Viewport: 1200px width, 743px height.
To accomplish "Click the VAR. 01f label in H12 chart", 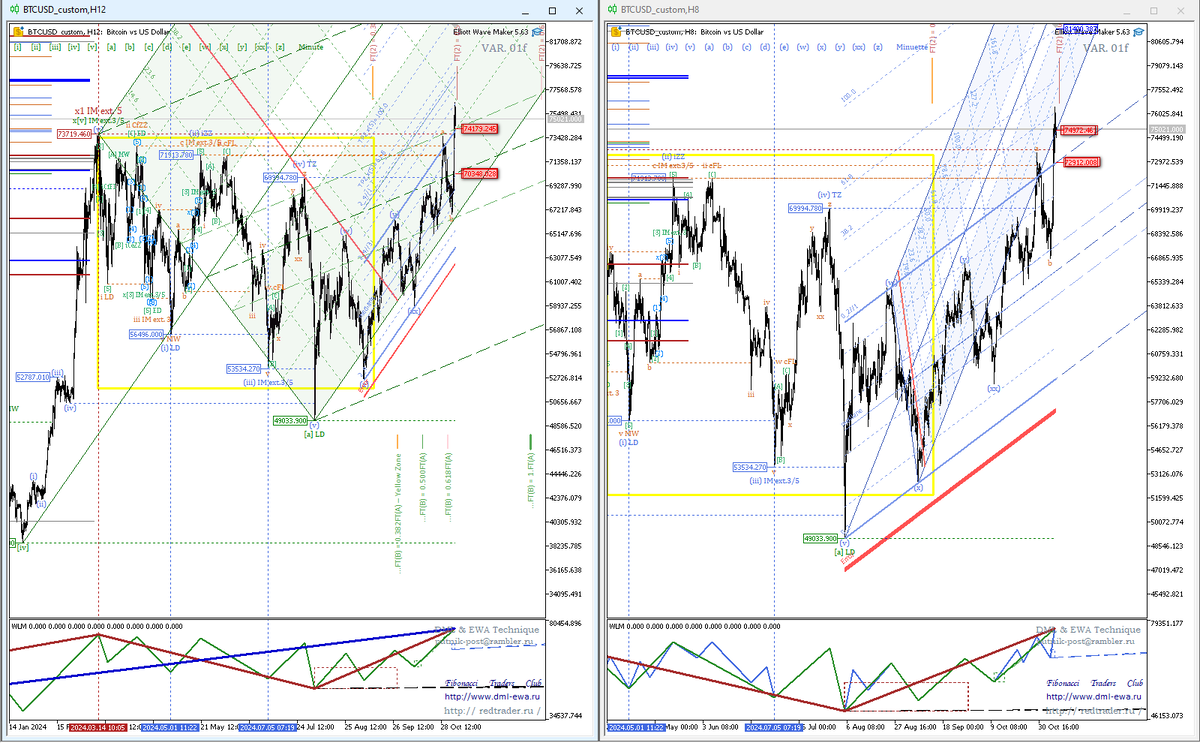I will coord(504,47).
